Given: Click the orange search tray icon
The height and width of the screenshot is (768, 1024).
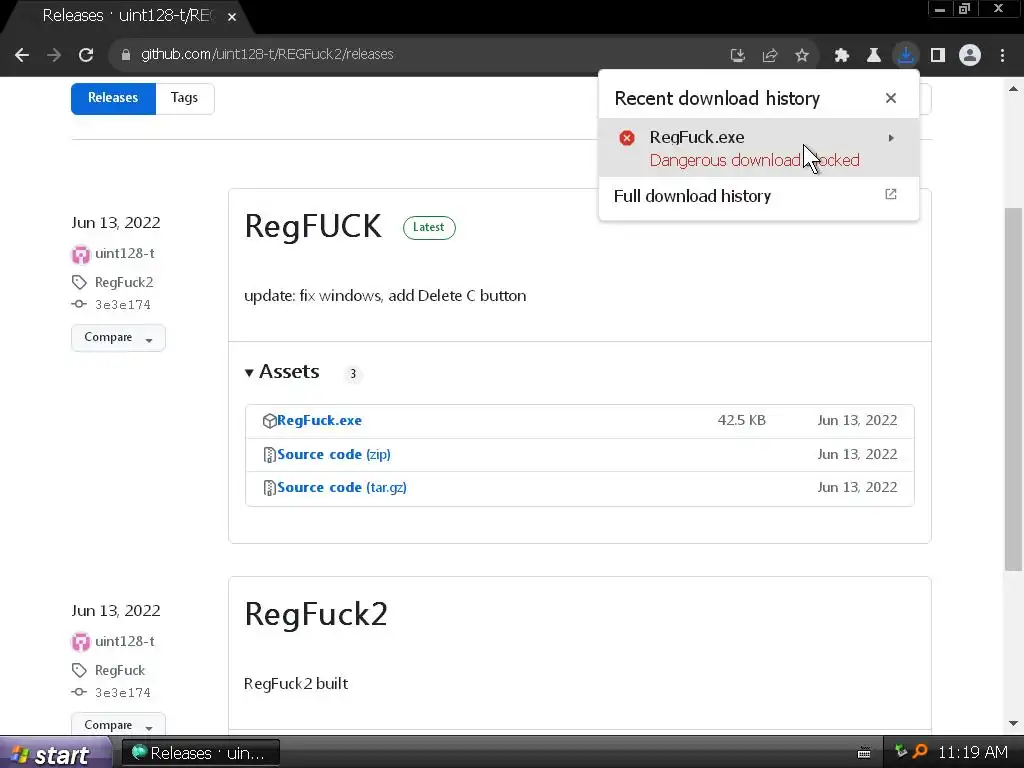Looking at the screenshot, I should pos(920,752).
